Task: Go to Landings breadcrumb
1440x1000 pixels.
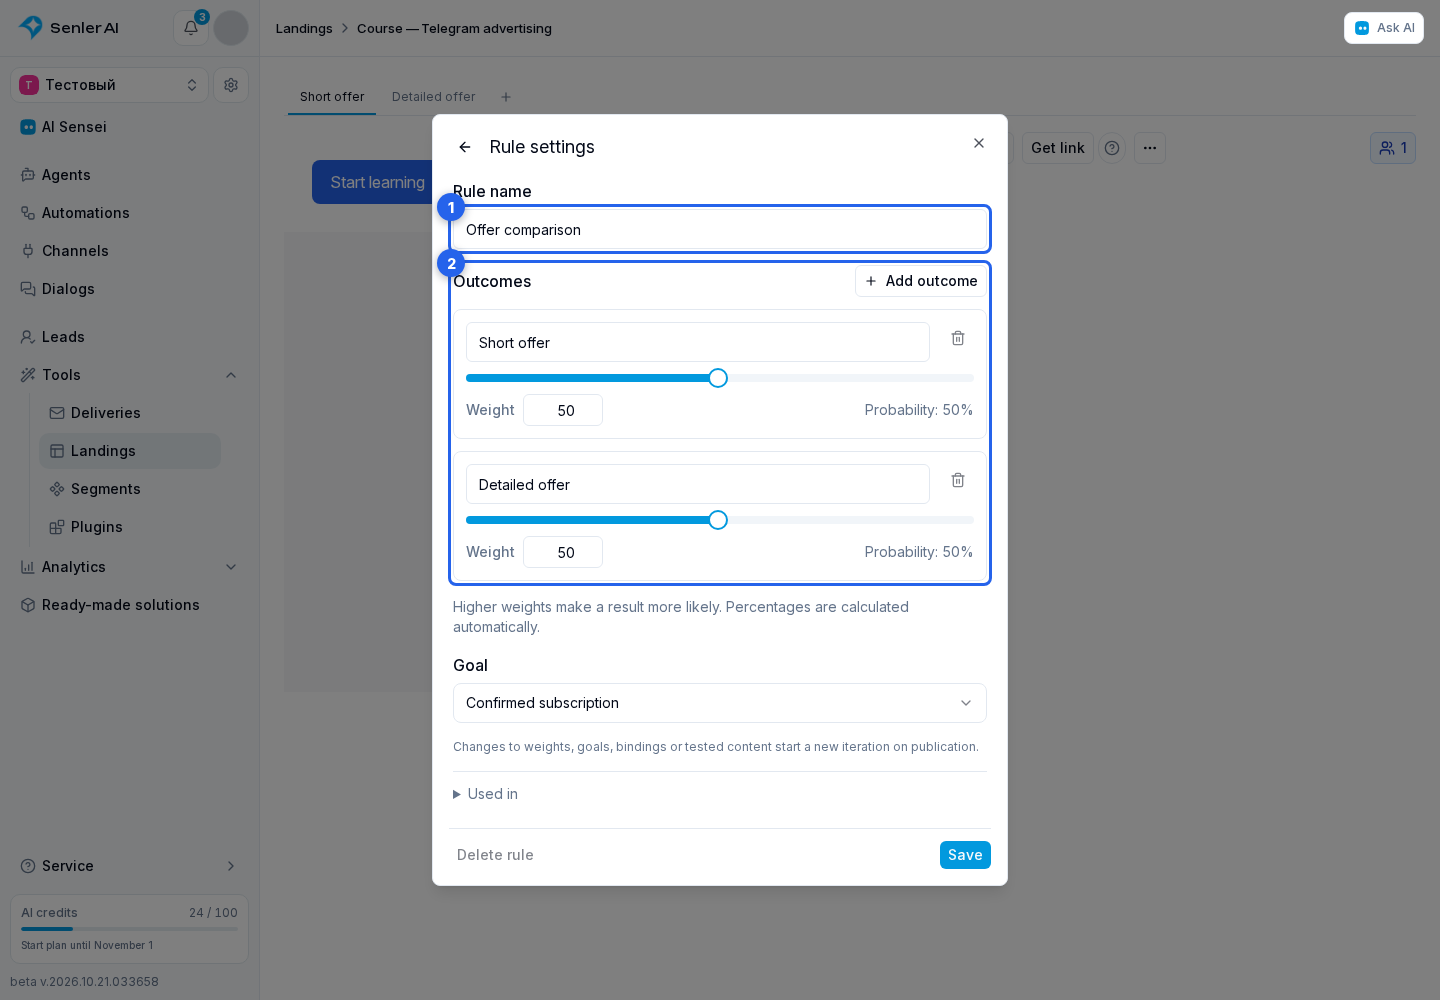Action: pyautogui.click(x=304, y=29)
